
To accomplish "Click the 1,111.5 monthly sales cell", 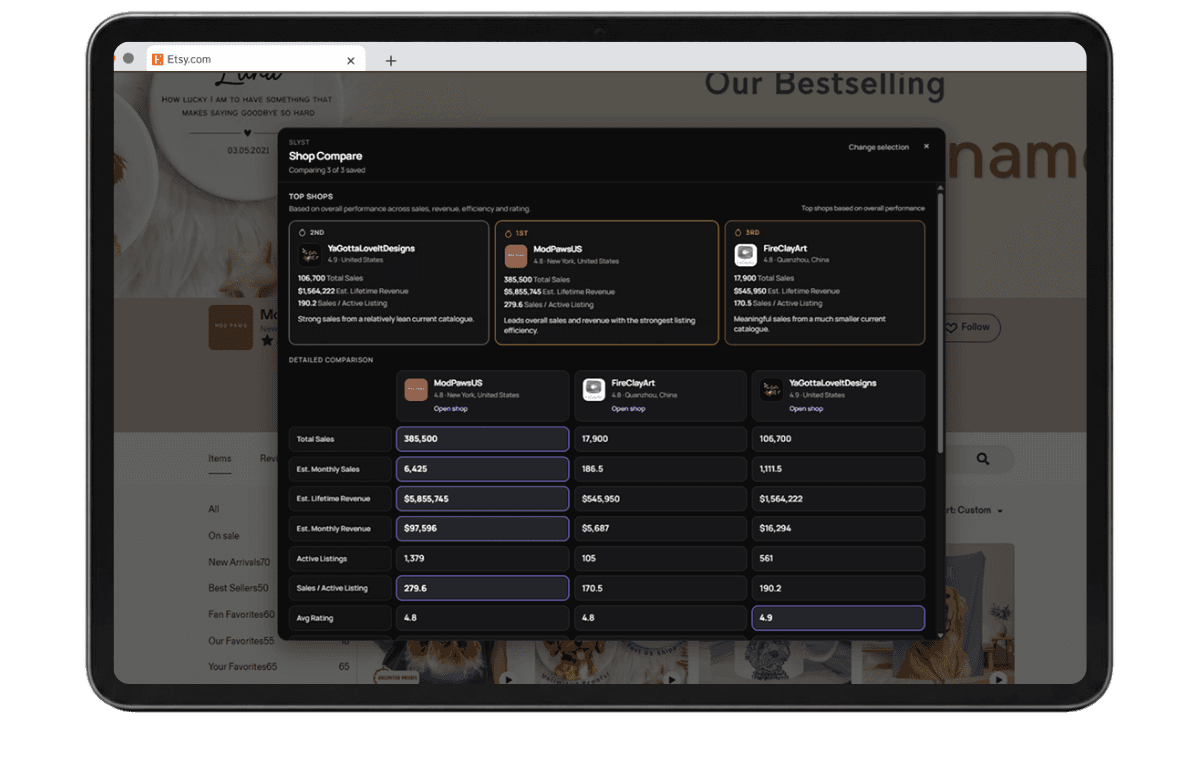I will (x=838, y=469).
